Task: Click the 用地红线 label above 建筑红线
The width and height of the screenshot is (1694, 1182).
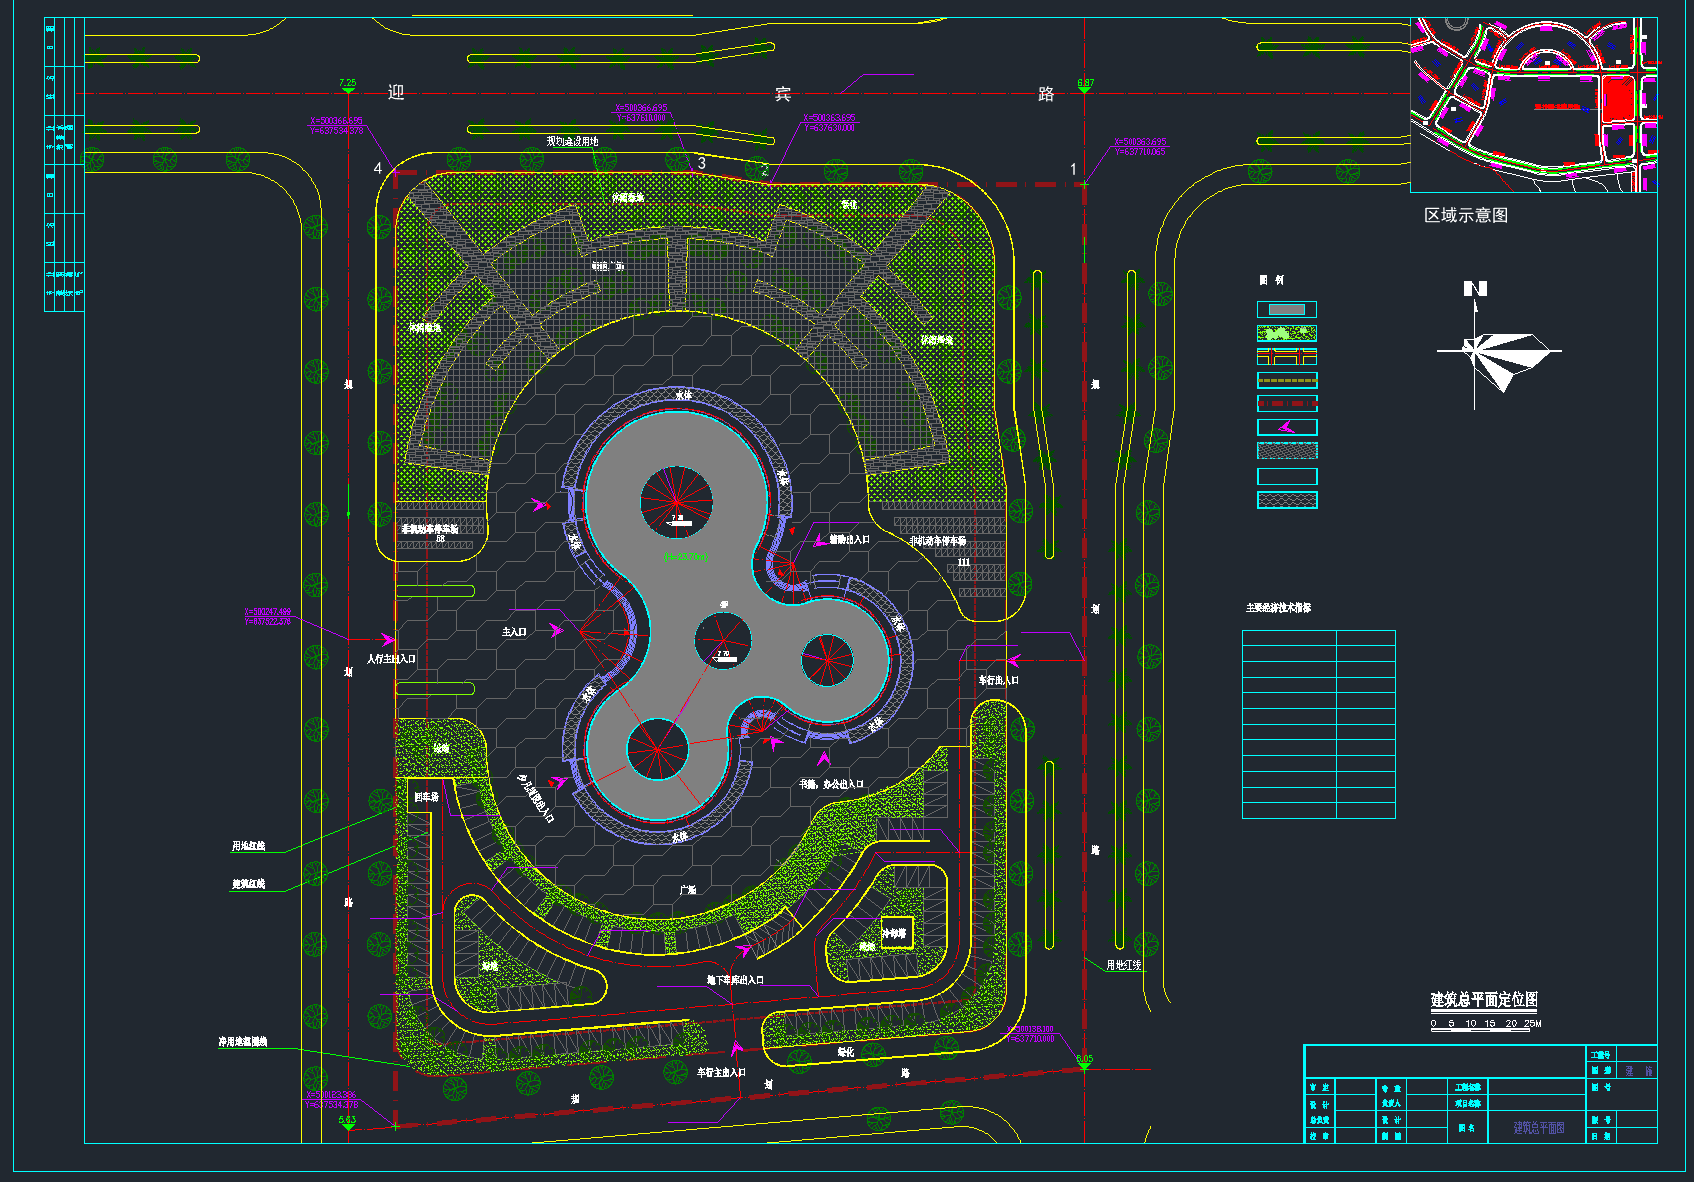Action: point(249,846)
